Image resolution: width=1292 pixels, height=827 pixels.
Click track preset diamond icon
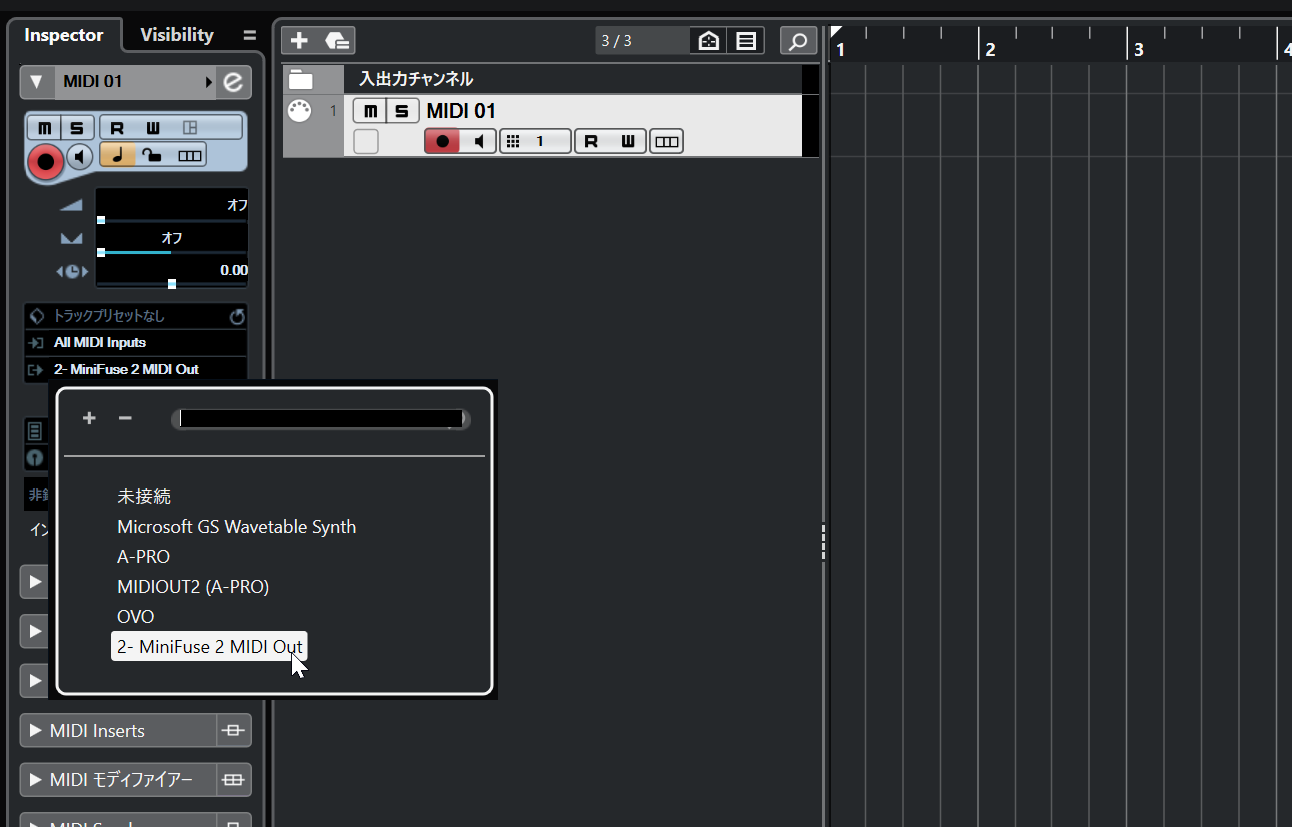click(36, 316)
